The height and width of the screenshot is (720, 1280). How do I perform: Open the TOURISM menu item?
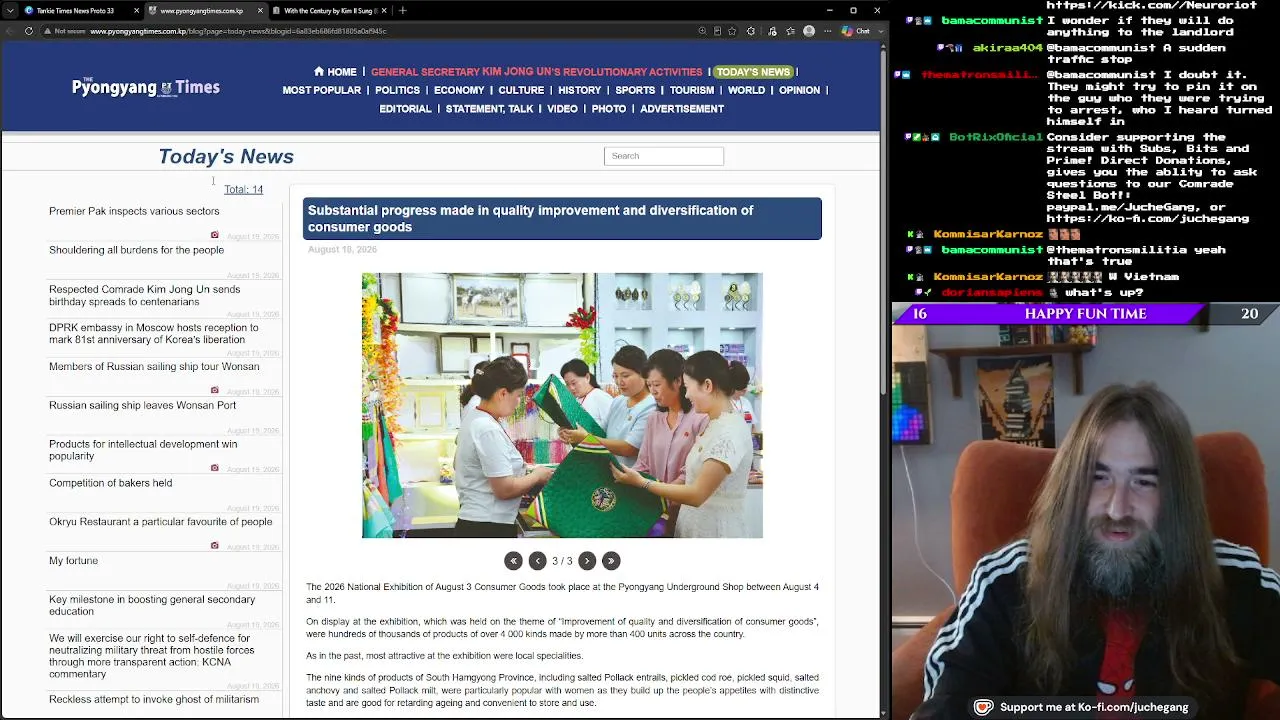[x=692, y=90]
